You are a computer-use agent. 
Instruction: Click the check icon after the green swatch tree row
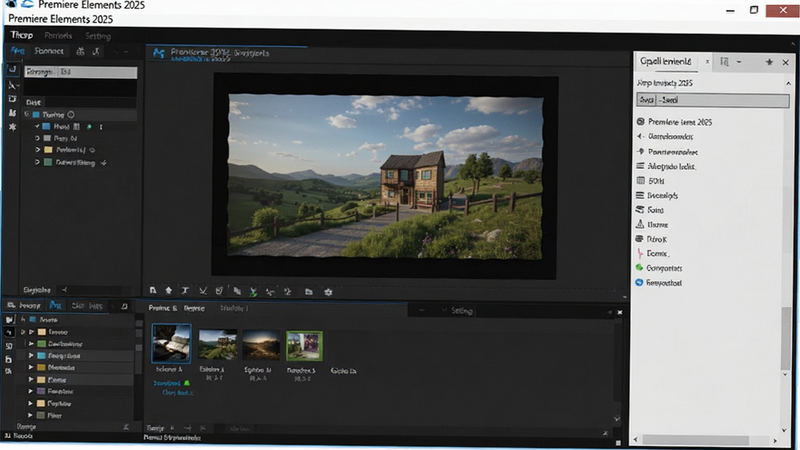[x=104, y=163]
